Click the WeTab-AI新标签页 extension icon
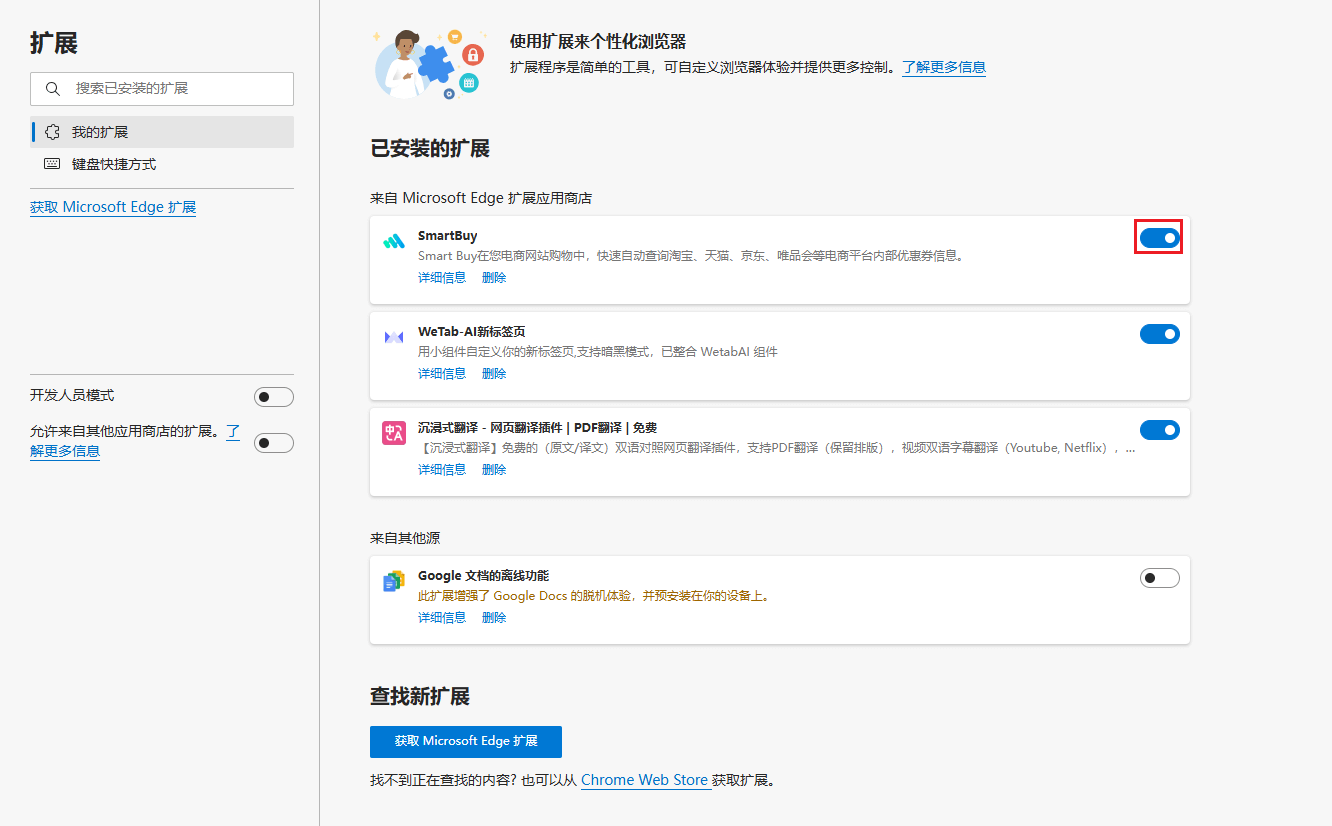This screenshot has width=1332, height=826. (x=395, y=334)
